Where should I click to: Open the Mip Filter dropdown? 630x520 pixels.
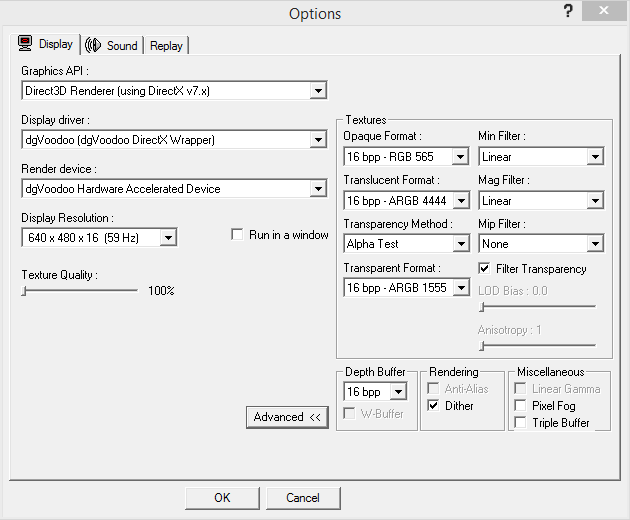tap(595, 244)
